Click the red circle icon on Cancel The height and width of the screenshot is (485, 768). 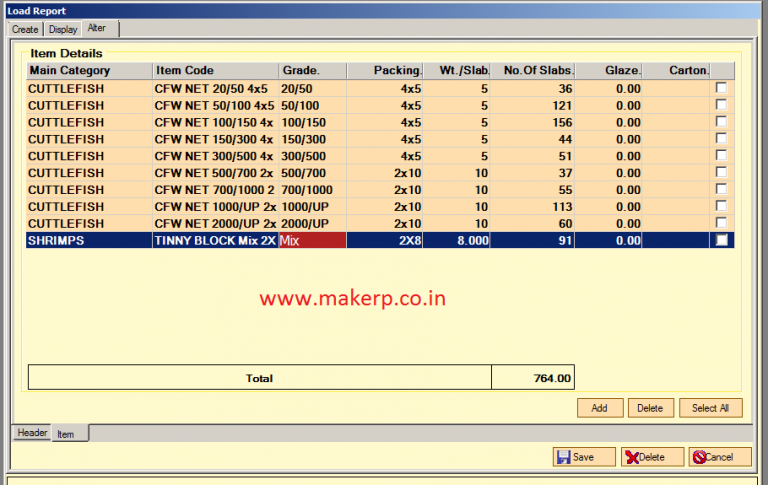click(x=698, y=457)
